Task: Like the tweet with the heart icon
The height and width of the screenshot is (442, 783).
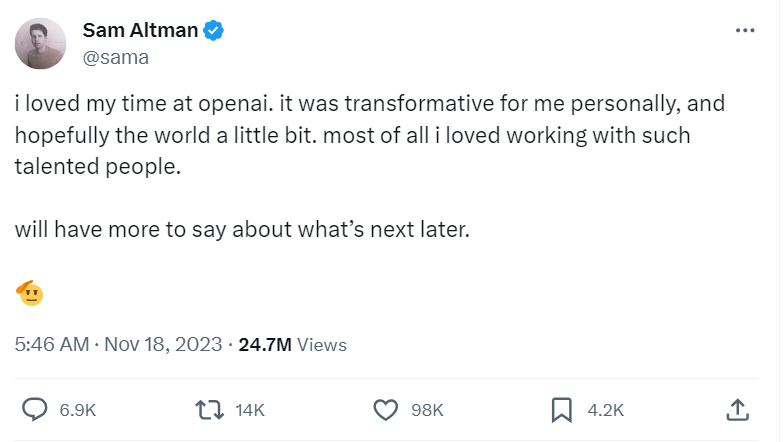Action: pos(386,409)
